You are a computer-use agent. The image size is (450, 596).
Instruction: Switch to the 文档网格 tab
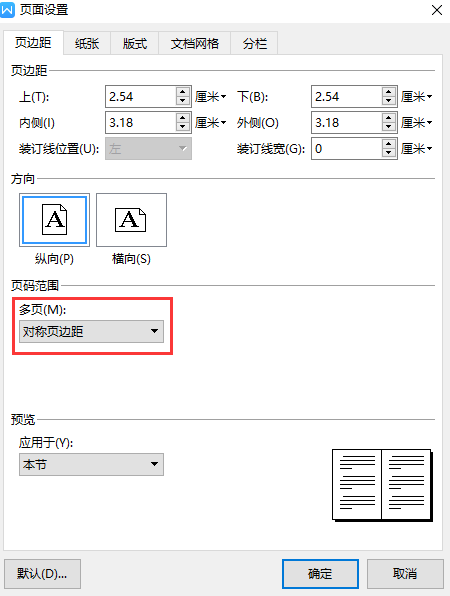195,43
